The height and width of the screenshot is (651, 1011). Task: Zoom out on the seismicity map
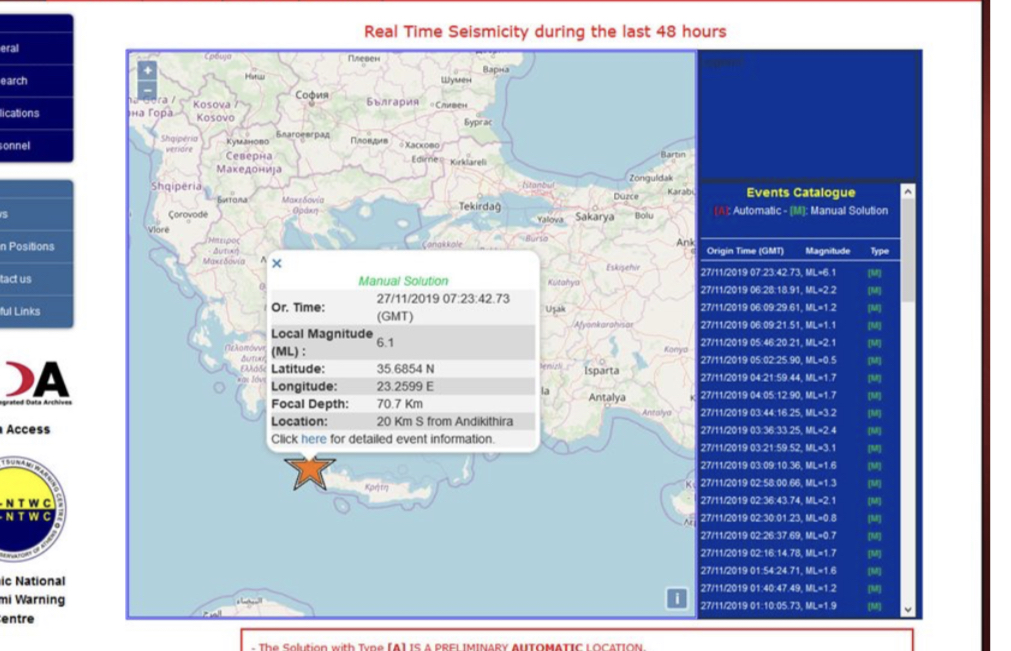[x=148, y=90]
